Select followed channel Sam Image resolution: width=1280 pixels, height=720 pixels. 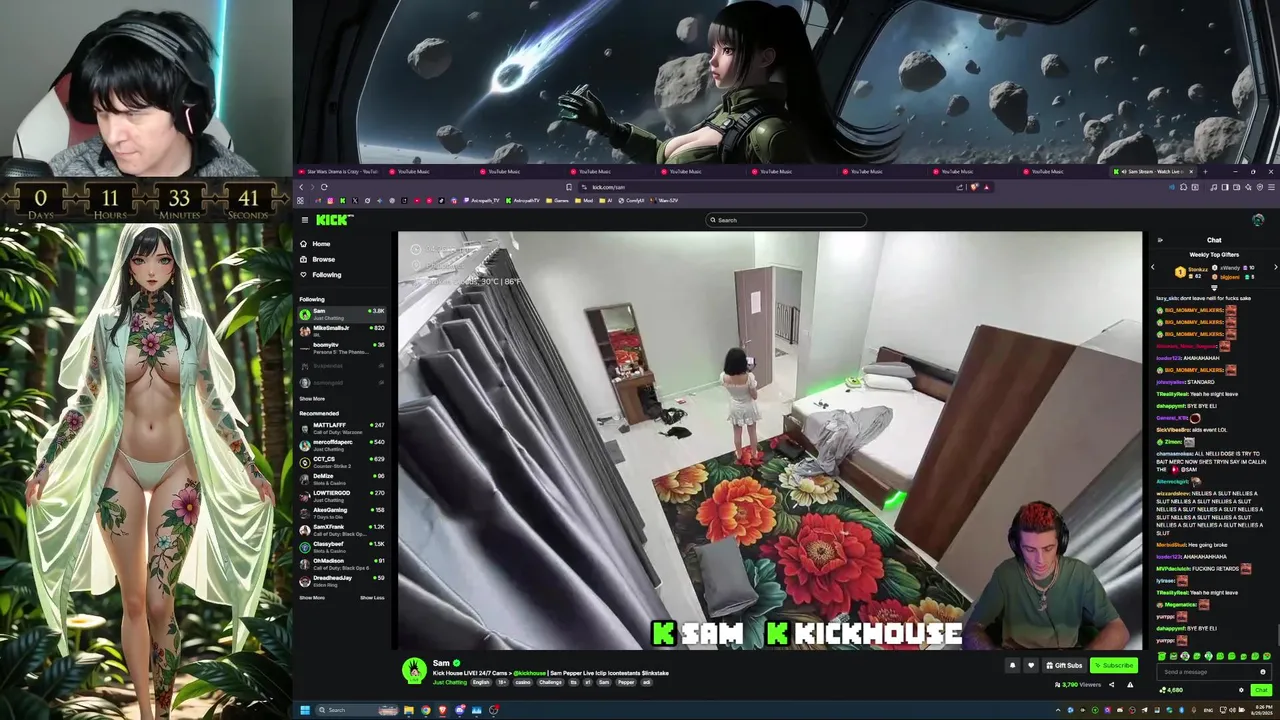click(342, 314)
